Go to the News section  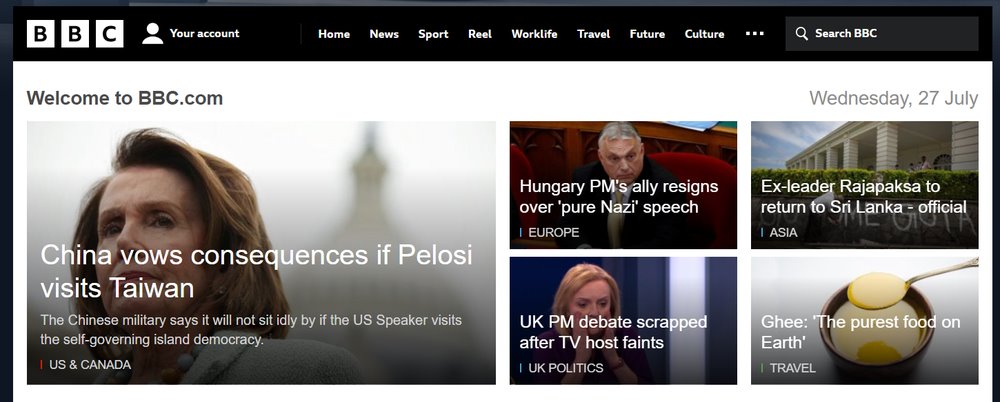384,34
